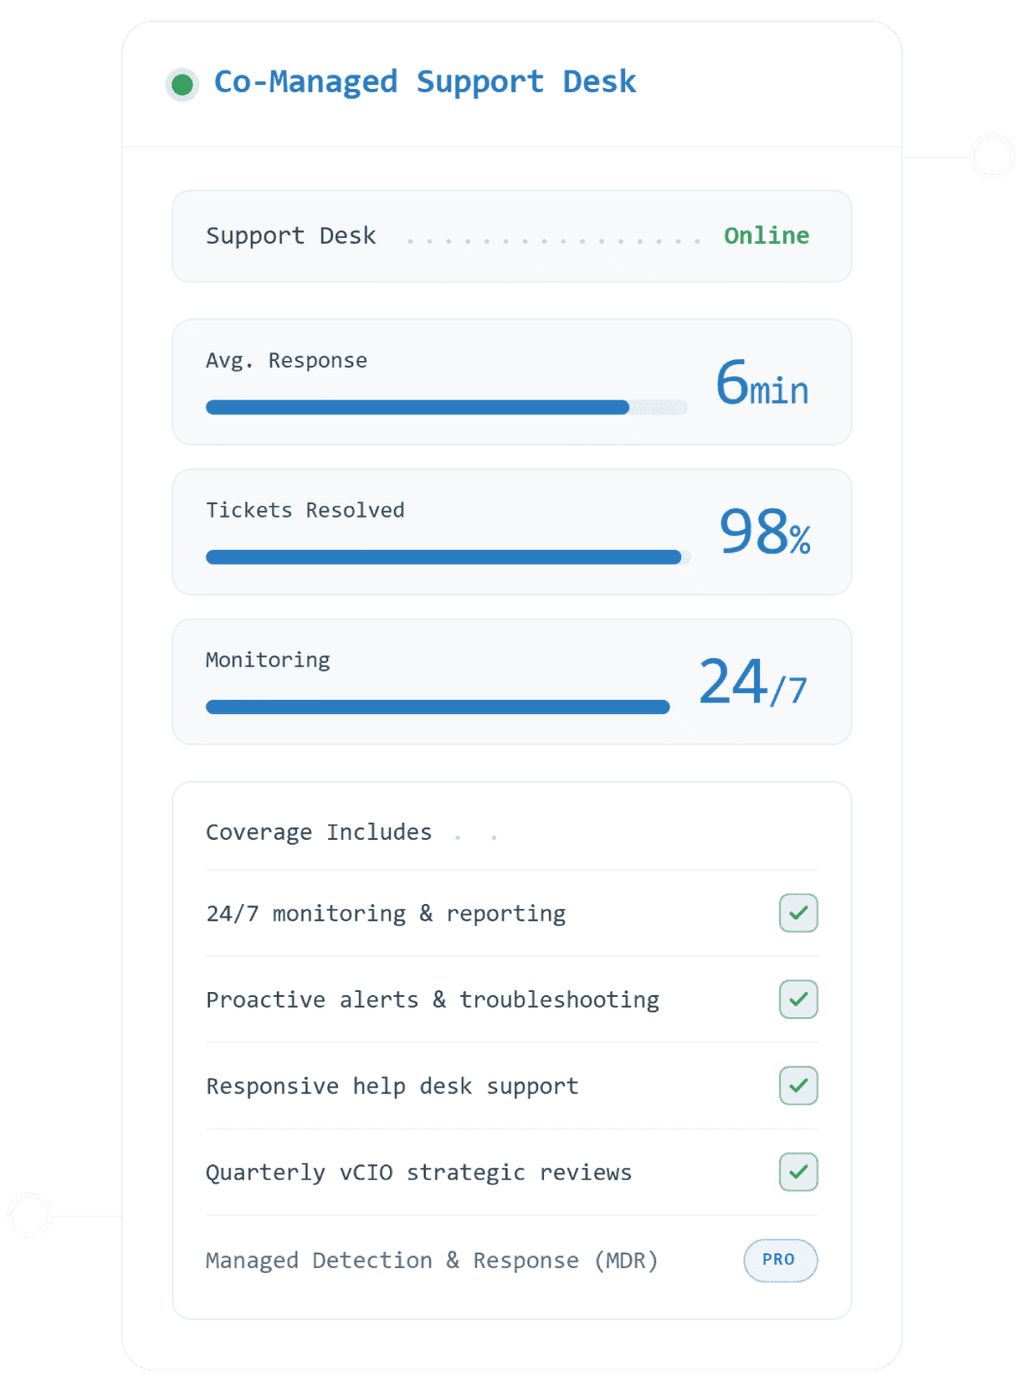This screenshot has height=1383, width=1024.
Task: Click the 98% tickets resolved value
Action: coord(765,532)
